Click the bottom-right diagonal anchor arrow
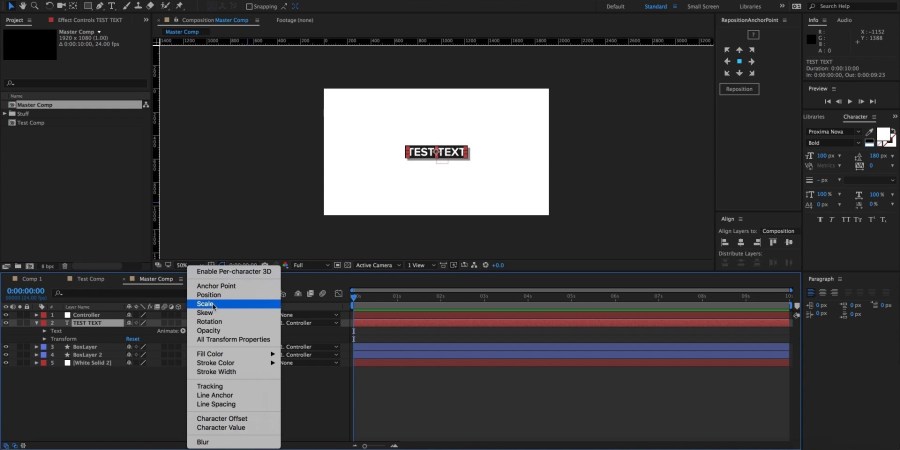The width and height of the screenshot is (900, 450). [x=751, y=73]
